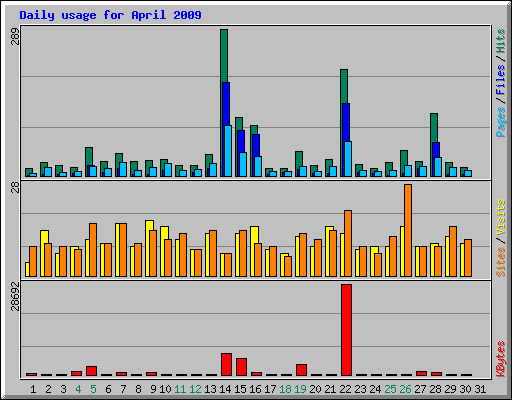
Task: Click day '26' on the x-axis
Action: (x=405, y=389)
